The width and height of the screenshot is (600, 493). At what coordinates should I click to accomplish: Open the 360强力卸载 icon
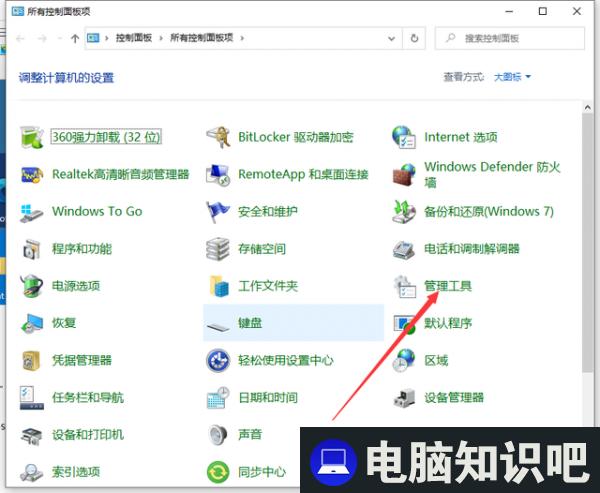click(x=32, y=137)
